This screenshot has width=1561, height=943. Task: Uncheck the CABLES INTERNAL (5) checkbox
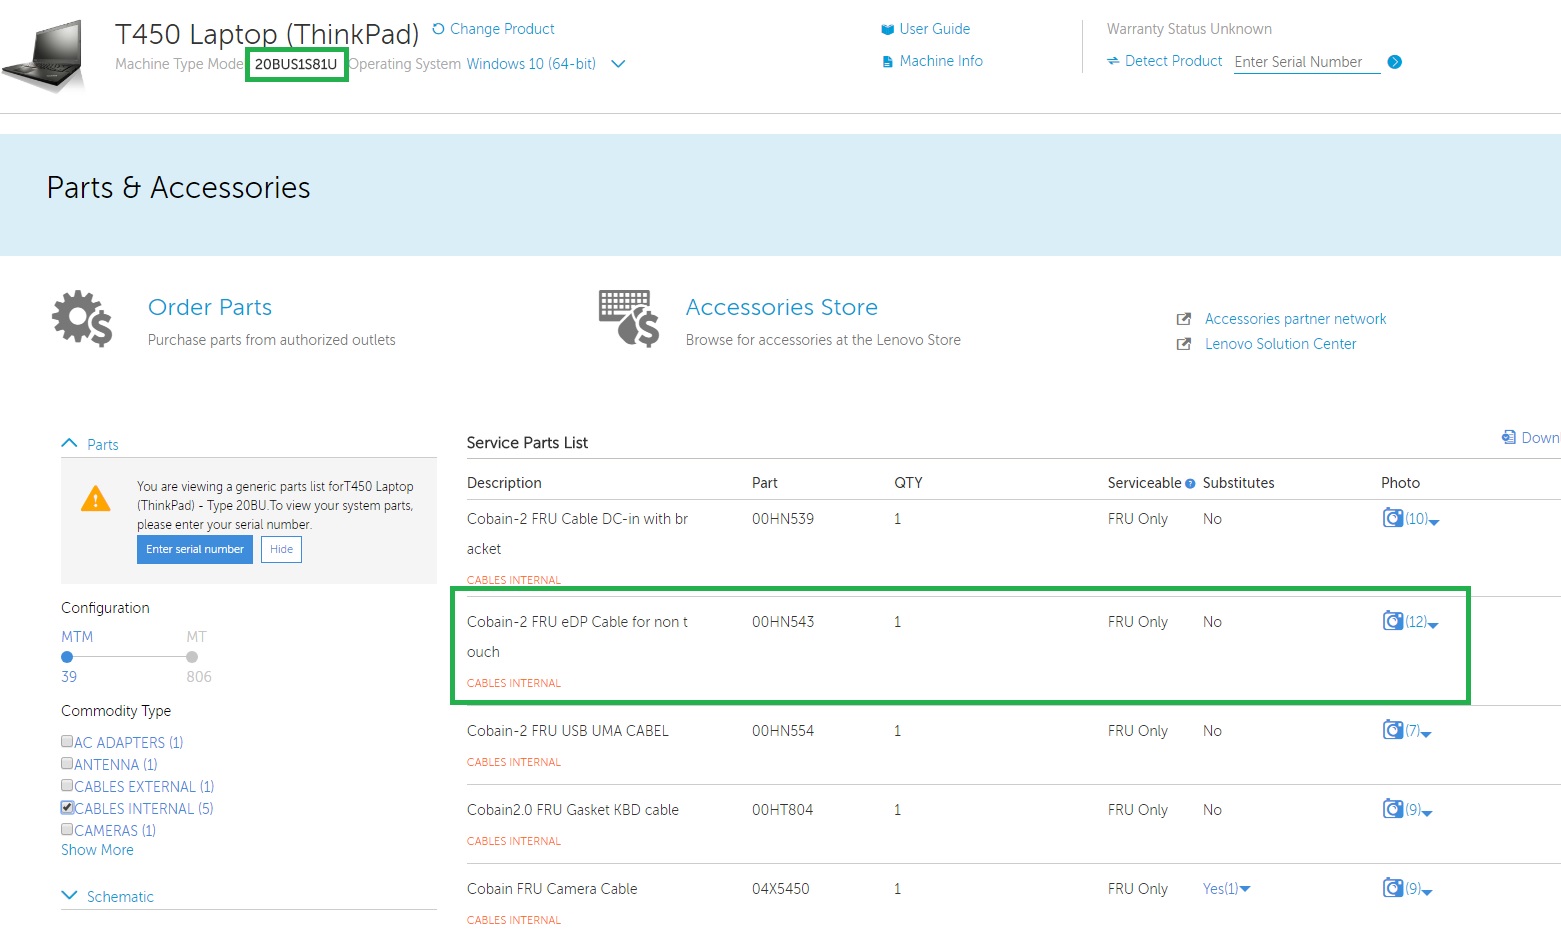pyautogui.click(x=67, y=807)
